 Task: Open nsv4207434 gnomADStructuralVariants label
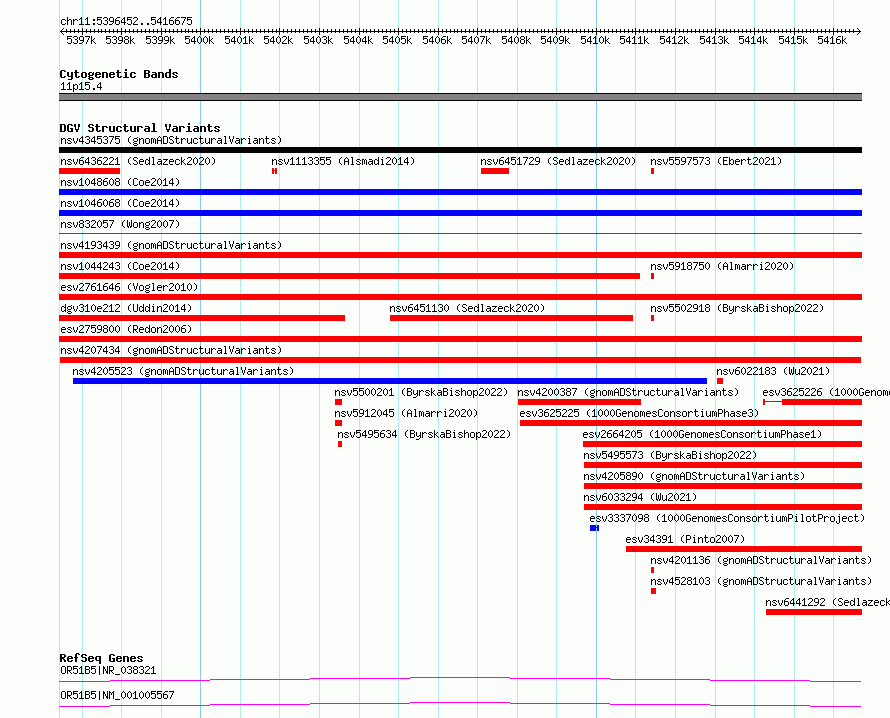coord(171,350)
